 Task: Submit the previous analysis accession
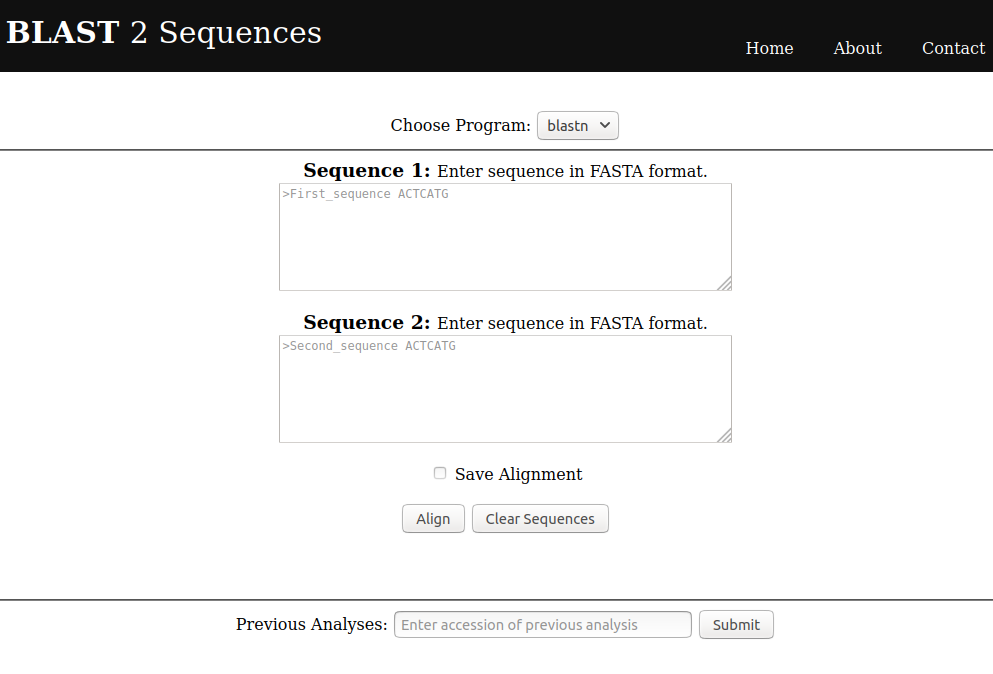click(x=736, y=624)
